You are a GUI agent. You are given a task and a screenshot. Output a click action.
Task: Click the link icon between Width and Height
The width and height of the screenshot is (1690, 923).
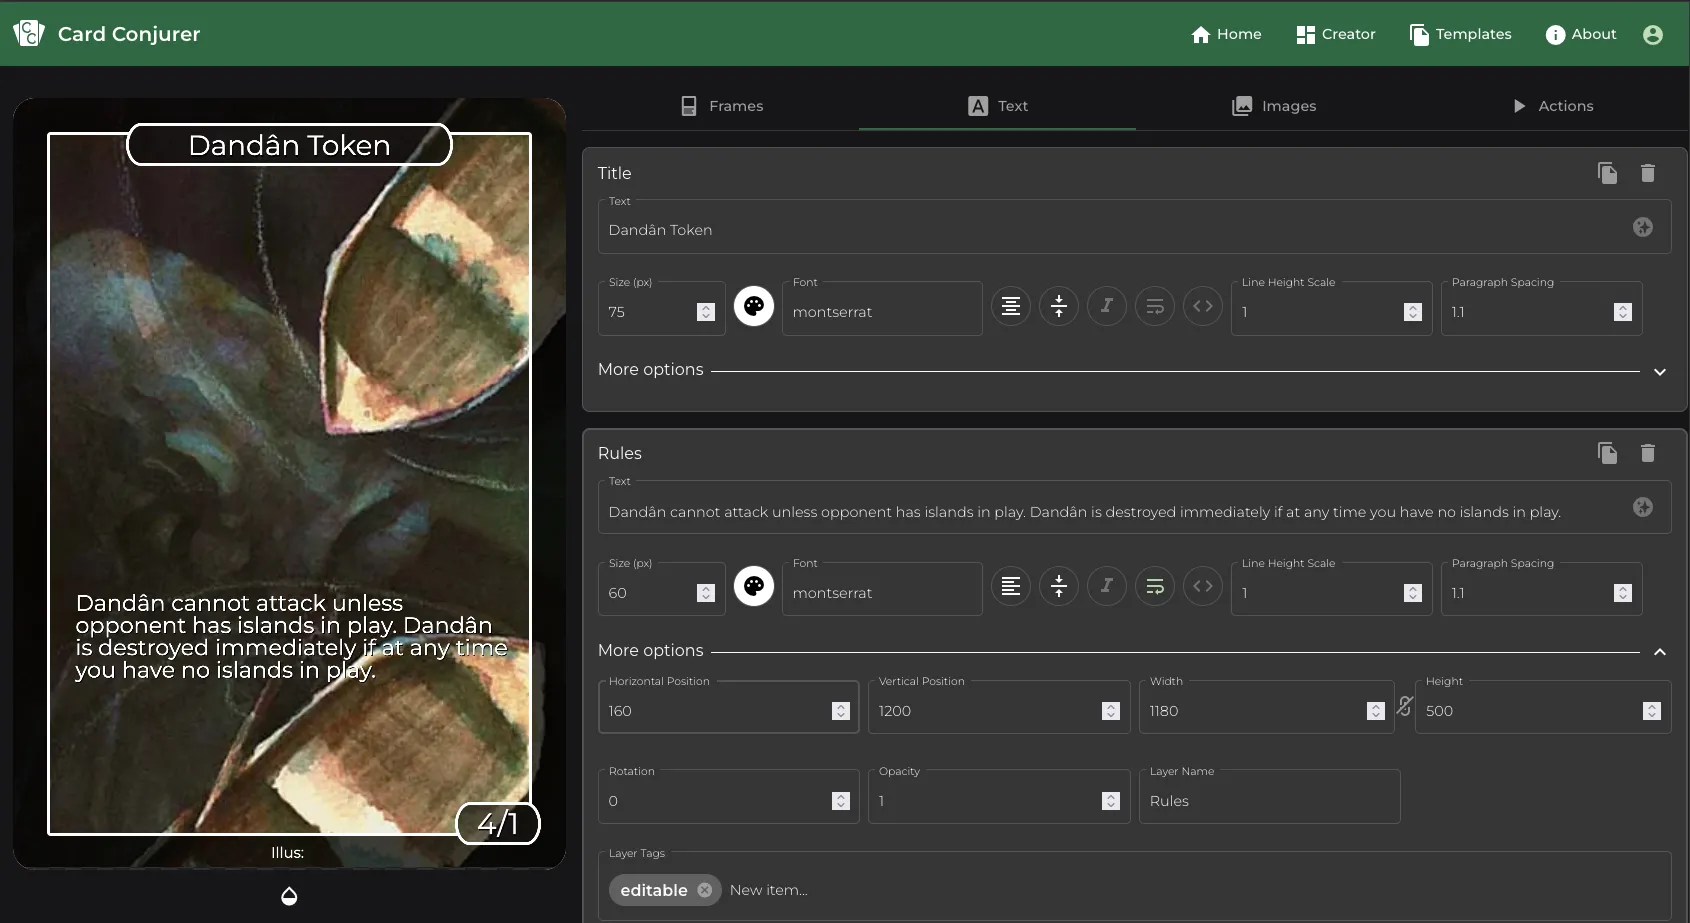(x=1404, y=706)
